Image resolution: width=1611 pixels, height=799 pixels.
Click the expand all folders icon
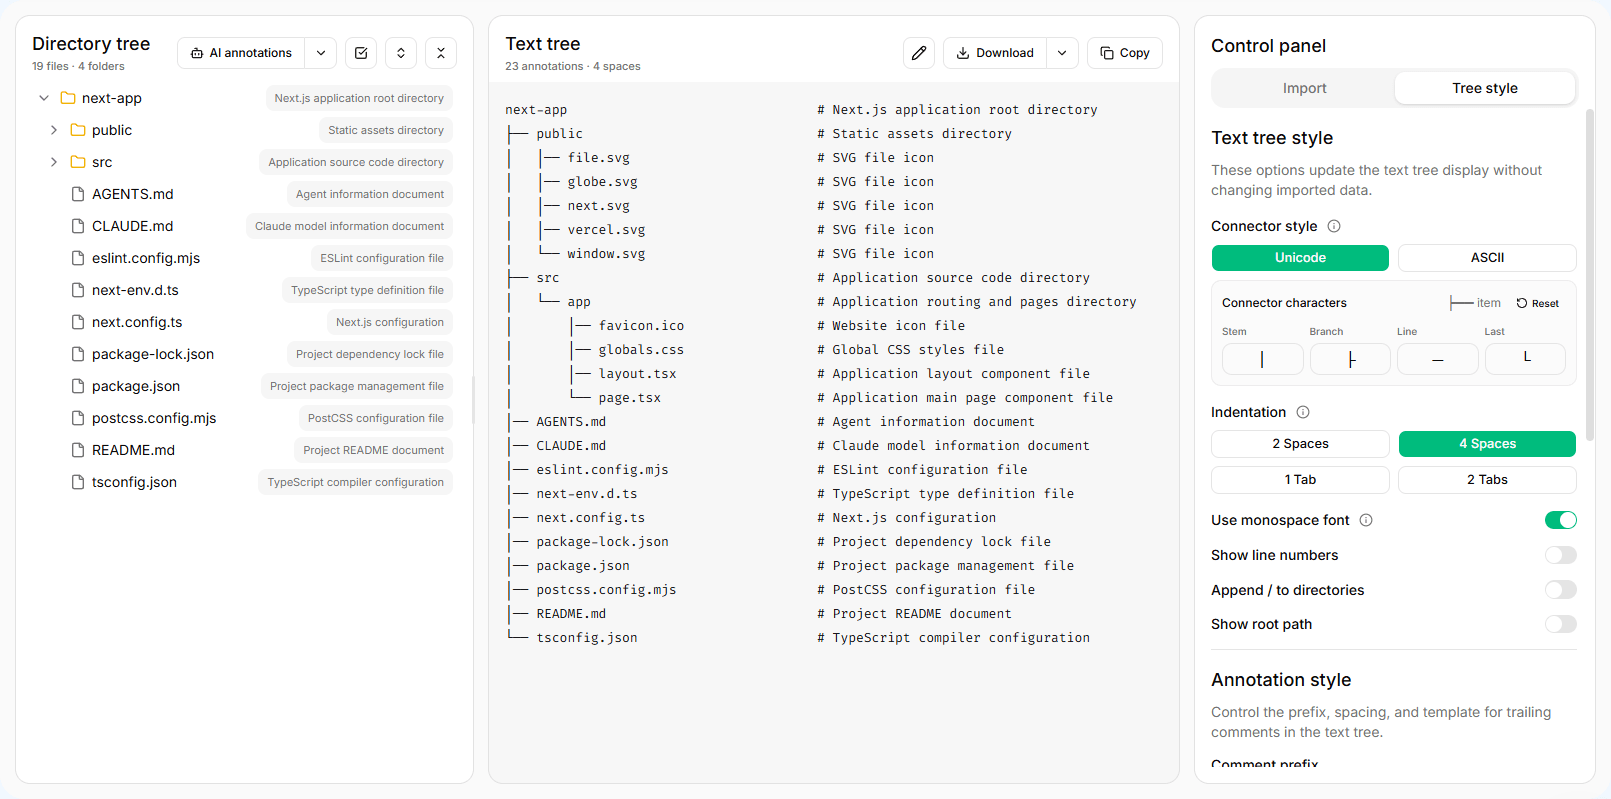coord(401,53)
